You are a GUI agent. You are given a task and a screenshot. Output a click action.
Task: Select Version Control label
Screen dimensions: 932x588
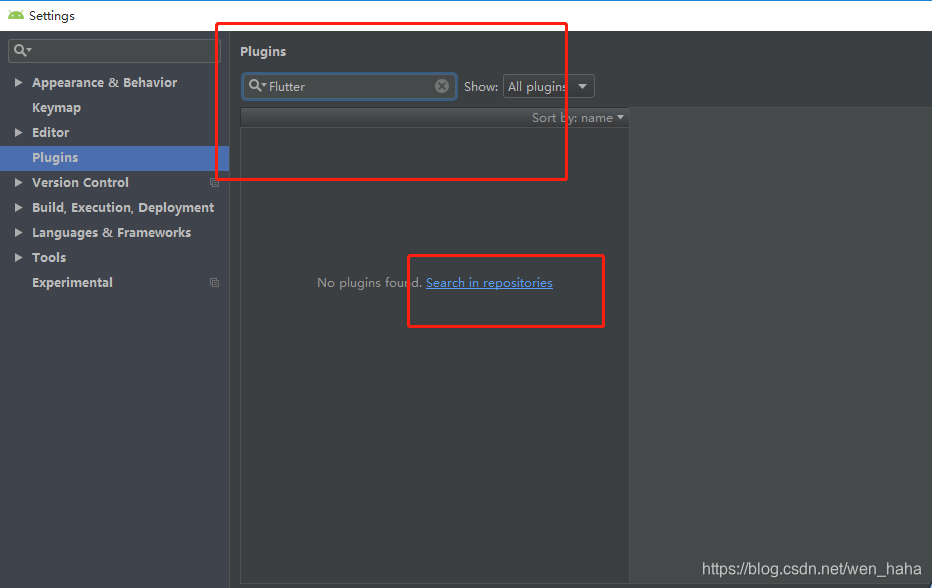[80, 183]
